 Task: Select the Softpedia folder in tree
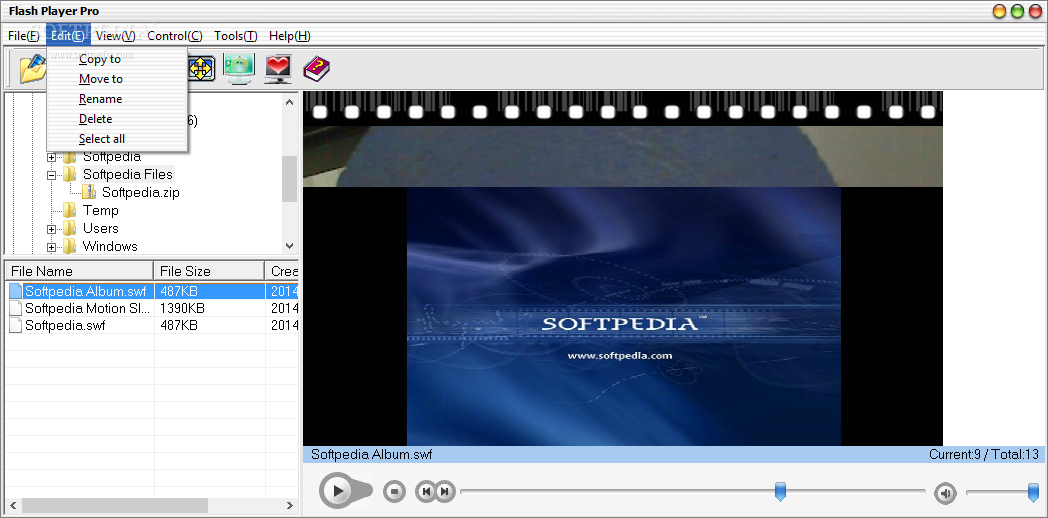(112, 156)
